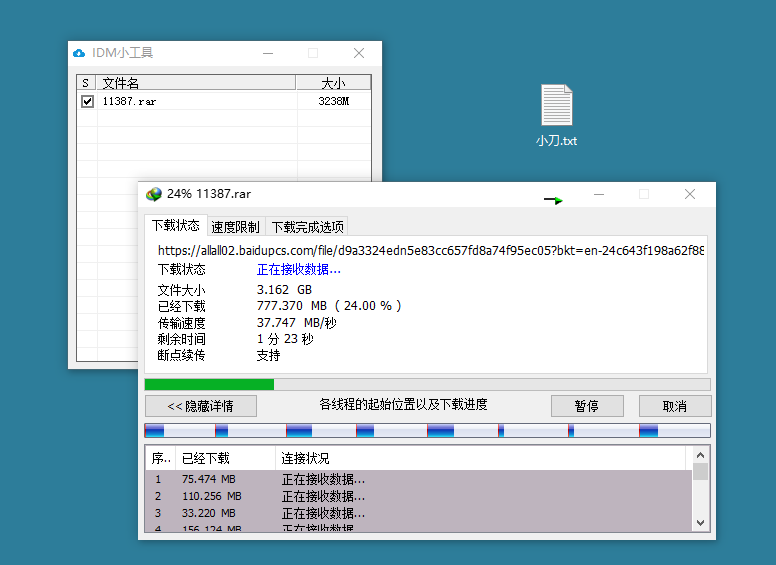The width and height of the screenshot is (776, 565).
Task: Cancel the download with 取消 button
Action: 675,406
